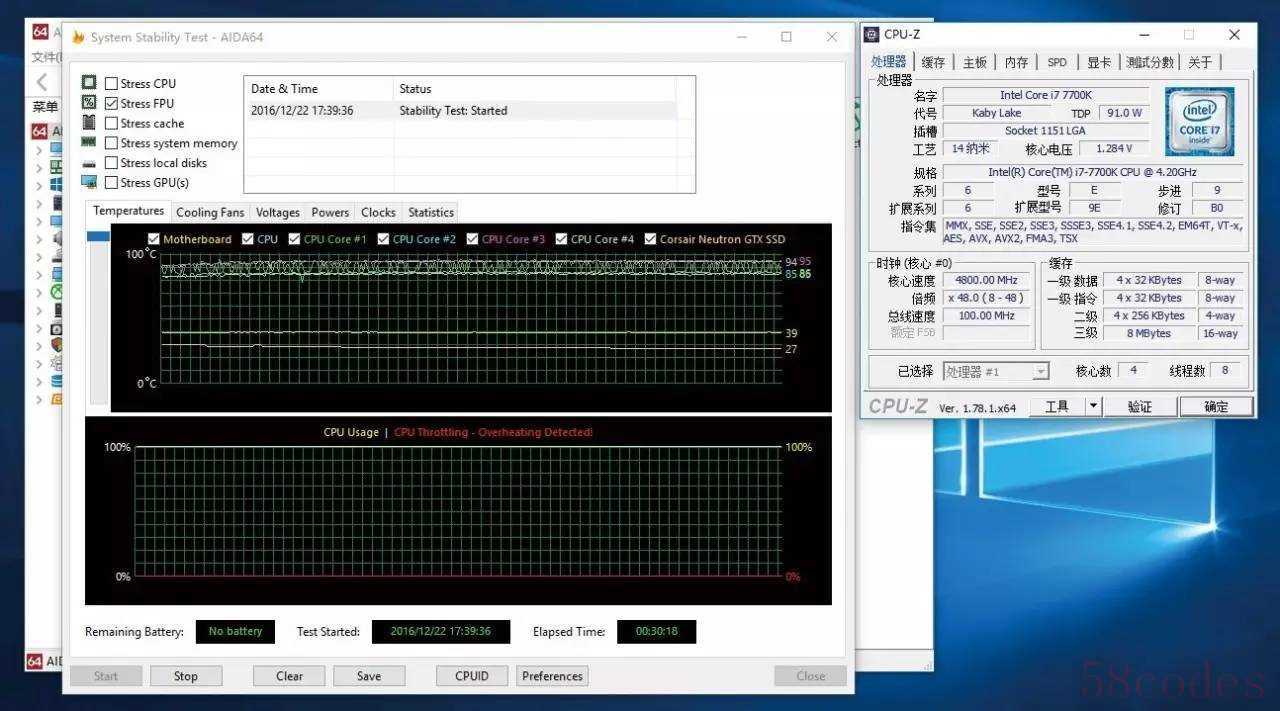Expand the AIDA64 tree node with the speaker icon
The image size is (1280, 711).
39,238
